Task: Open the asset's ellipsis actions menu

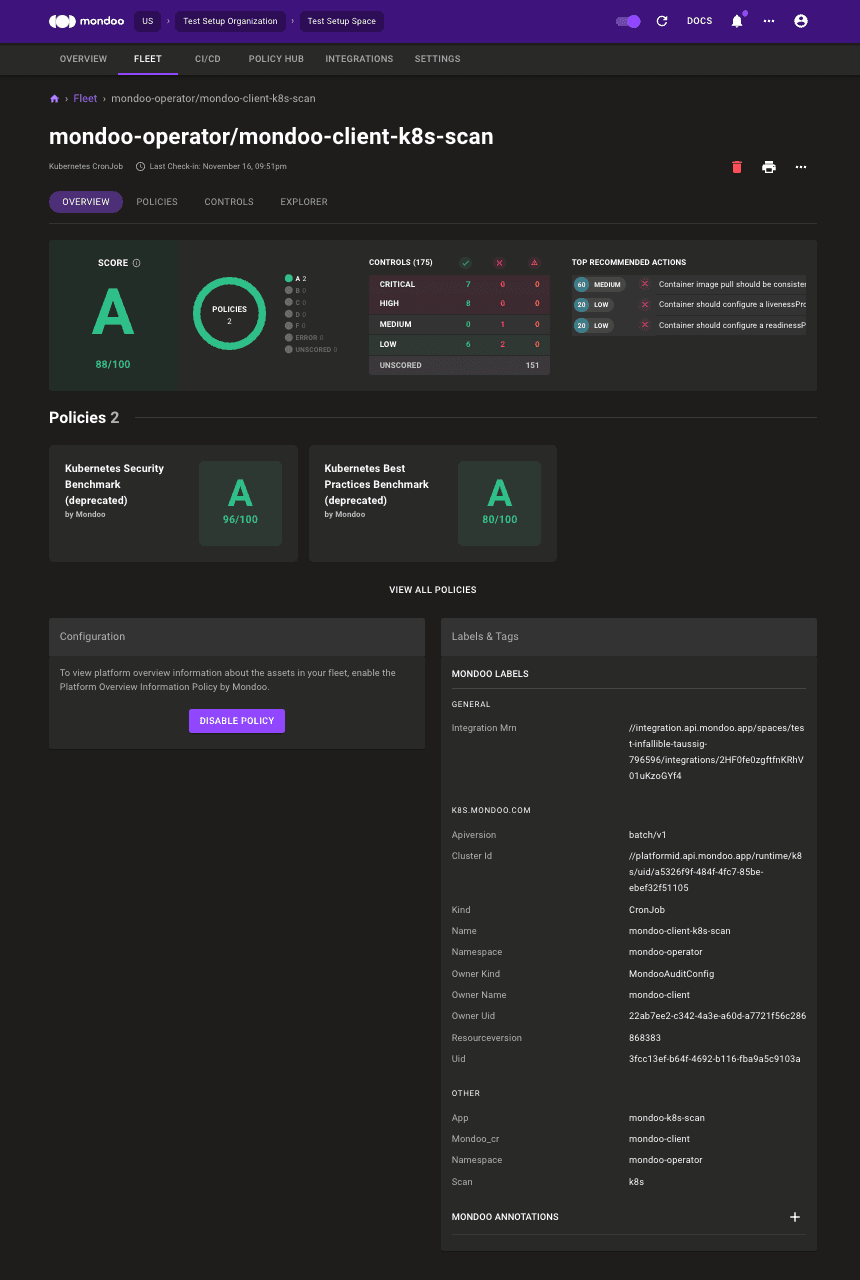Action: click(x=801, y=167)
